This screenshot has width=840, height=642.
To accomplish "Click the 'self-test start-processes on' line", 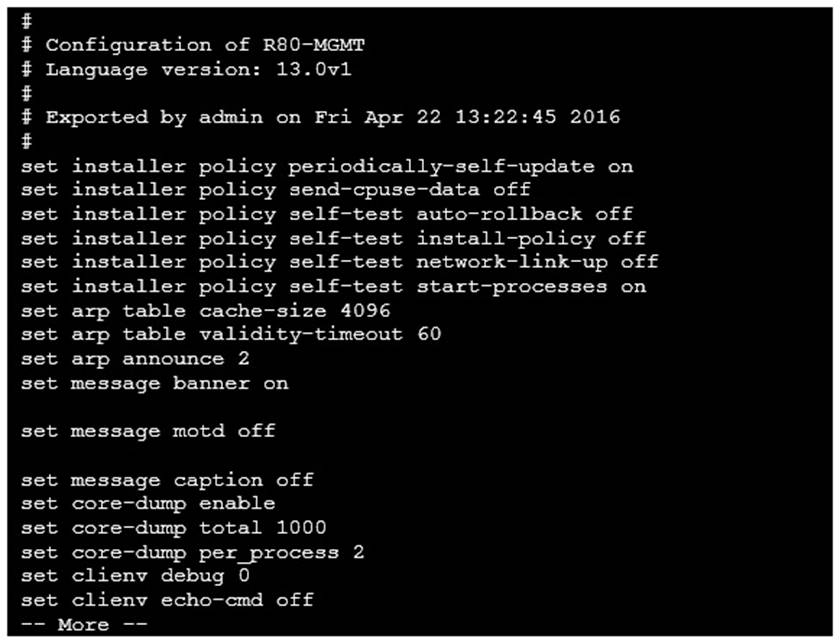I will [333, 286].
